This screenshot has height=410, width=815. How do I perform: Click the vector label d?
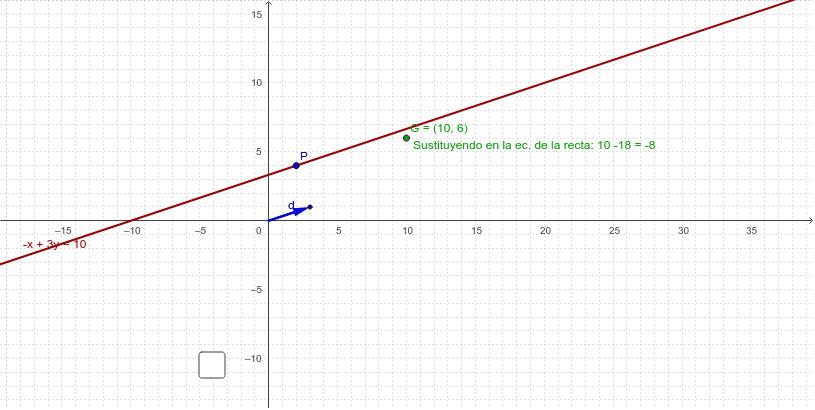coord(291,205)
